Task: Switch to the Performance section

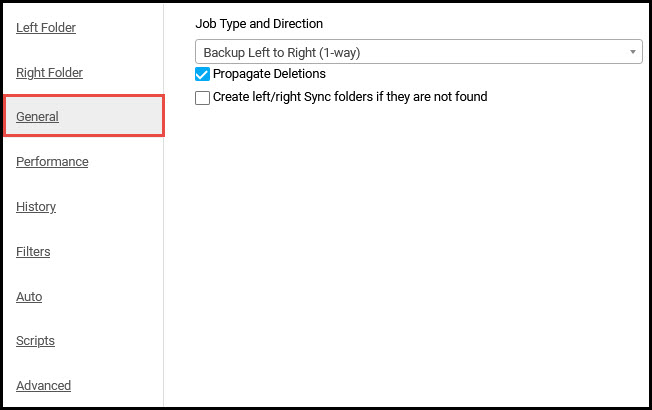Action: coord(52,161)
